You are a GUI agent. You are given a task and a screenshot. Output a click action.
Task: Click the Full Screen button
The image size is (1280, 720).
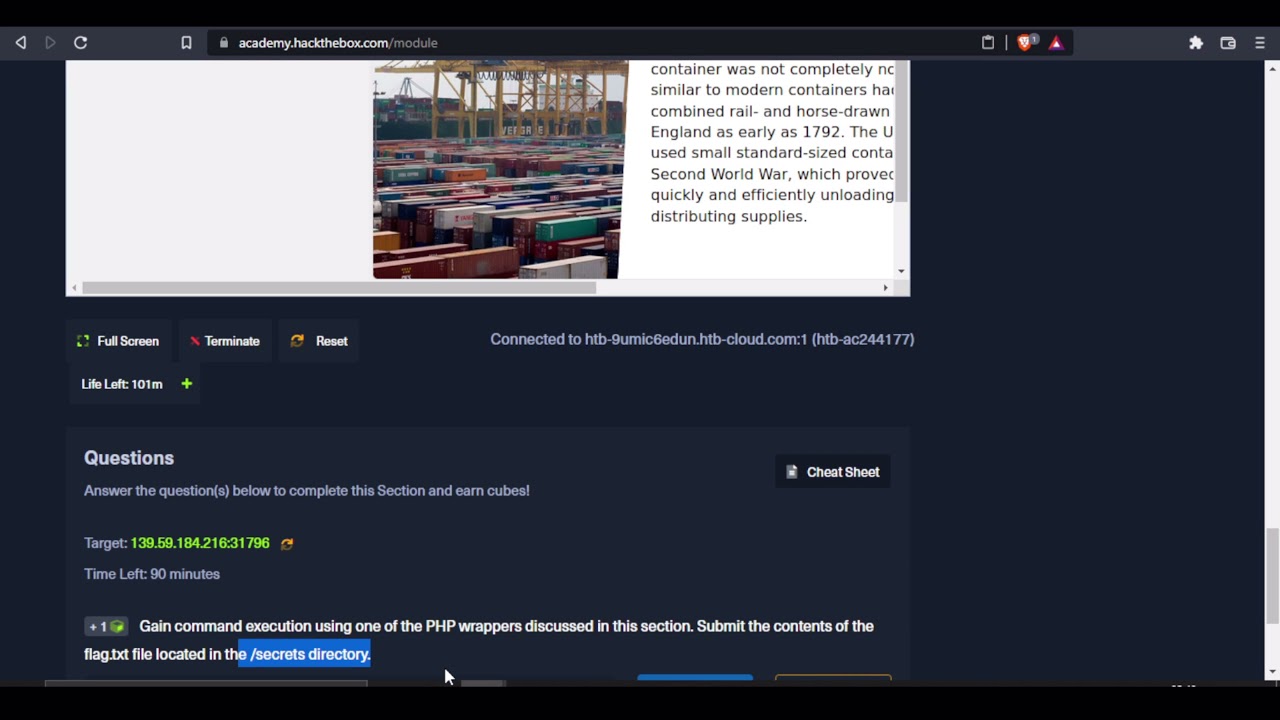click(118, 341)
